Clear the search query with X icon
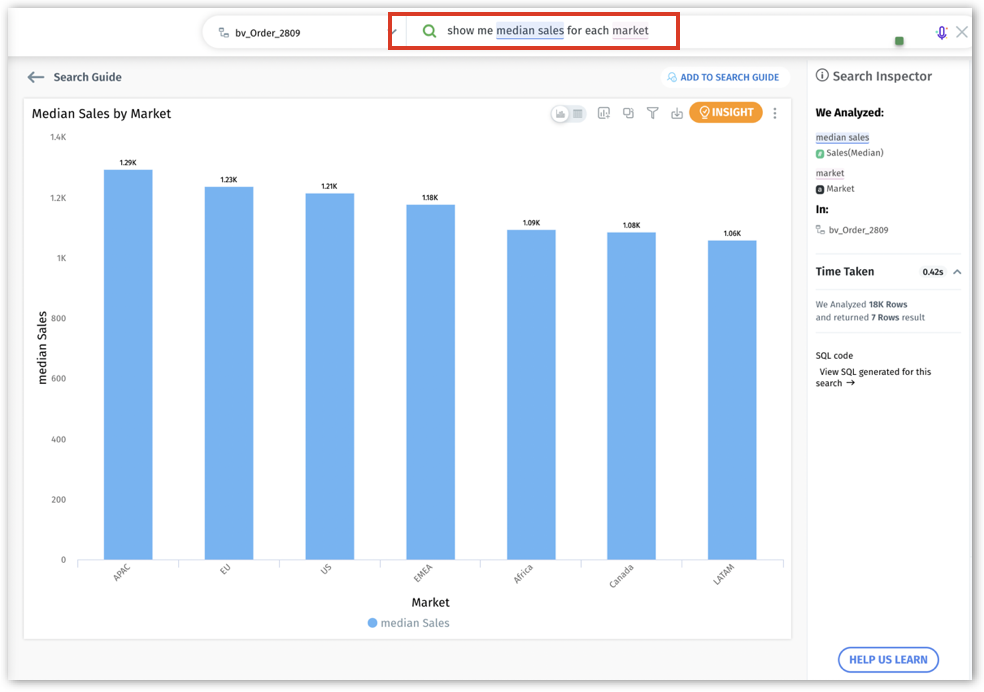The height and width of the screenshot is (692, 984). (962, 32)
